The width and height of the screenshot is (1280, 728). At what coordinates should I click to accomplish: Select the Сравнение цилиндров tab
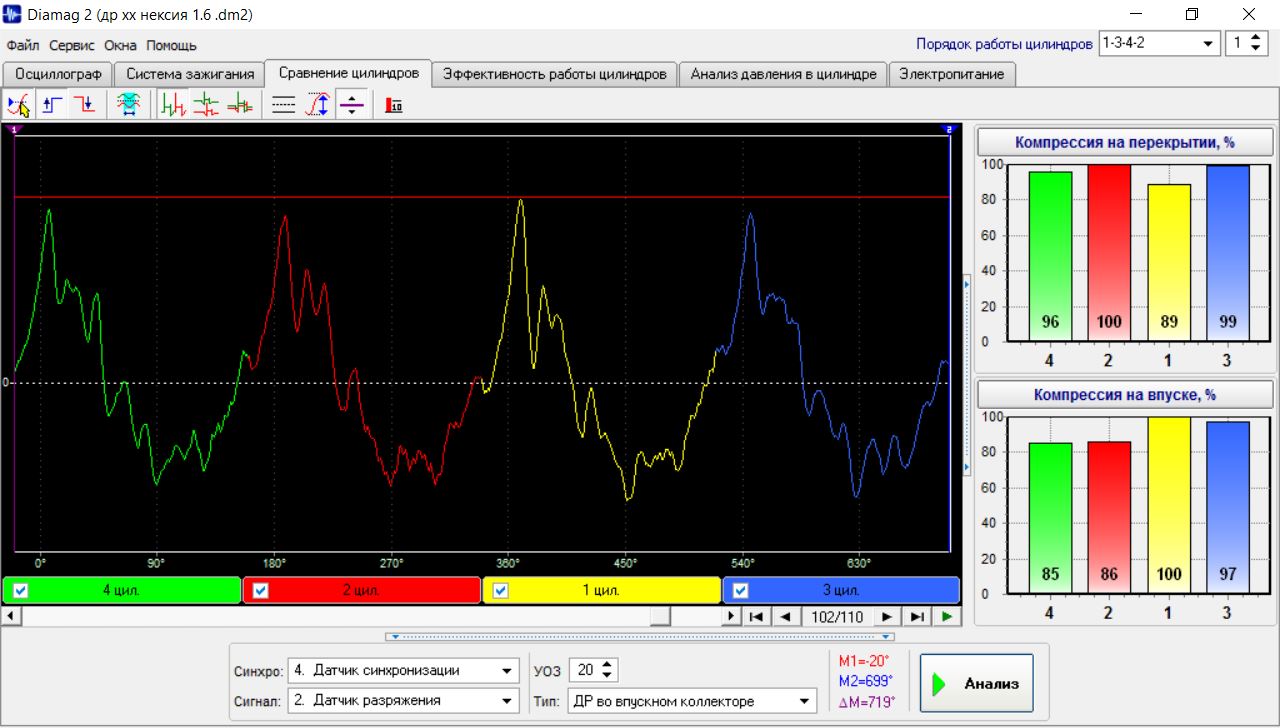point(349,73)
